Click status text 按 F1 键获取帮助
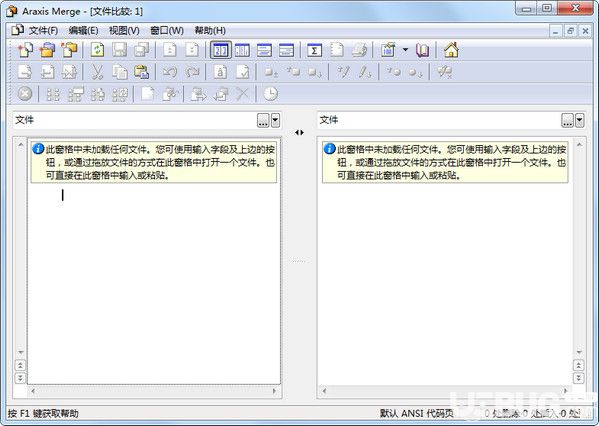The width and height of the screenshot is (599, 426). 43,413
